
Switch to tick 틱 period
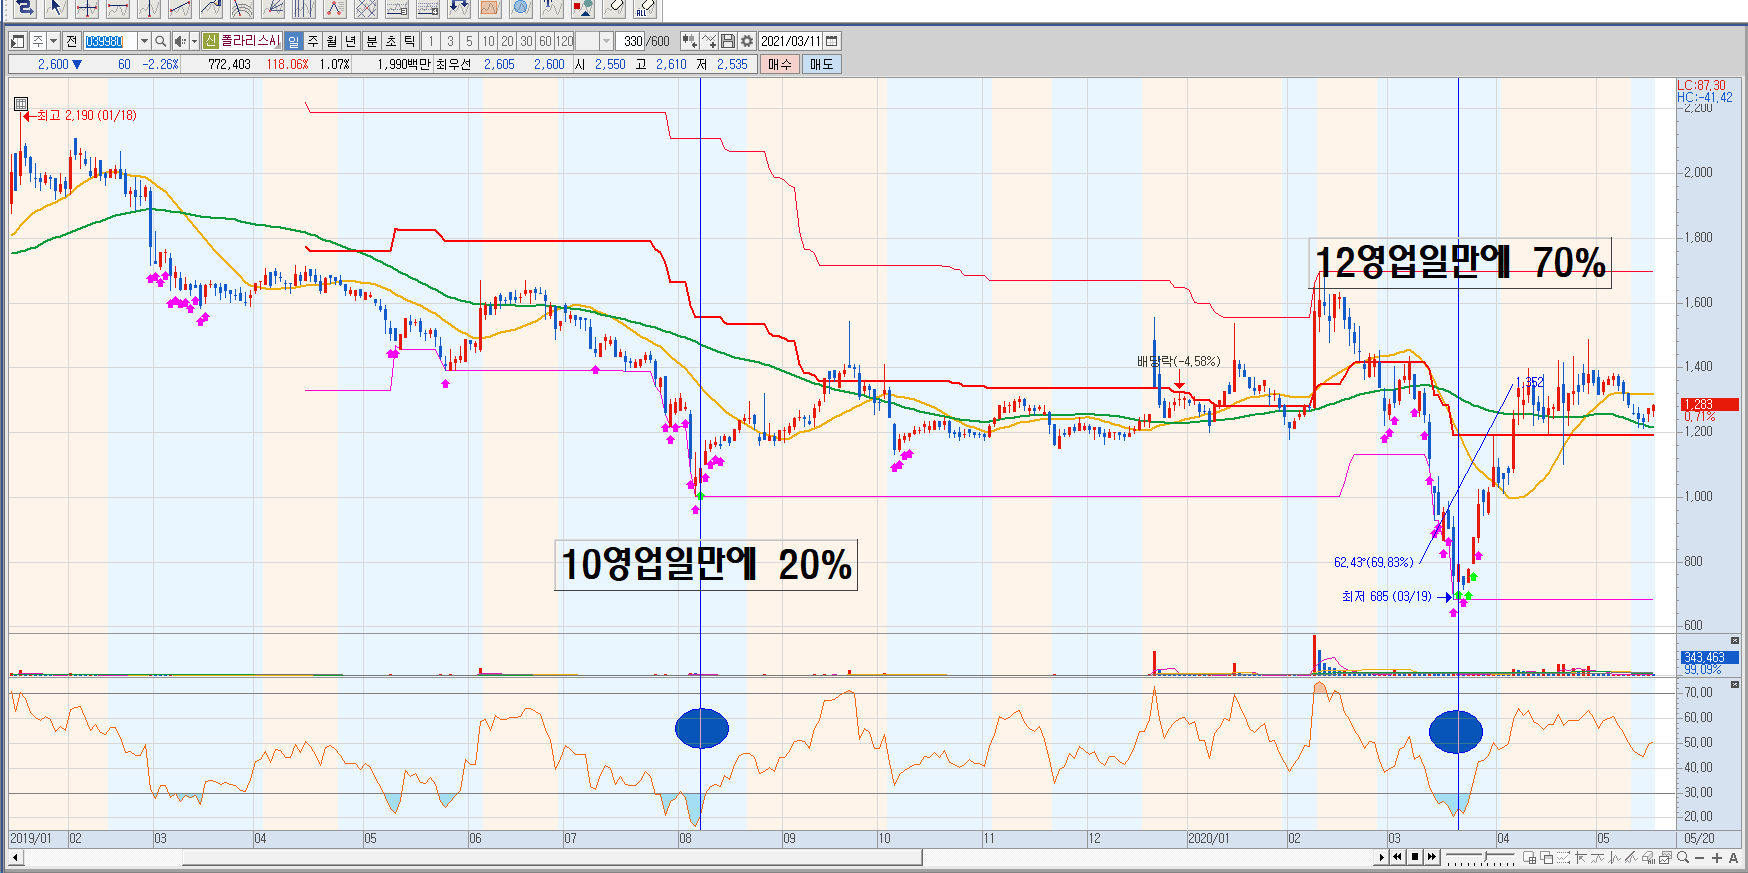click(x=410, y=41)
